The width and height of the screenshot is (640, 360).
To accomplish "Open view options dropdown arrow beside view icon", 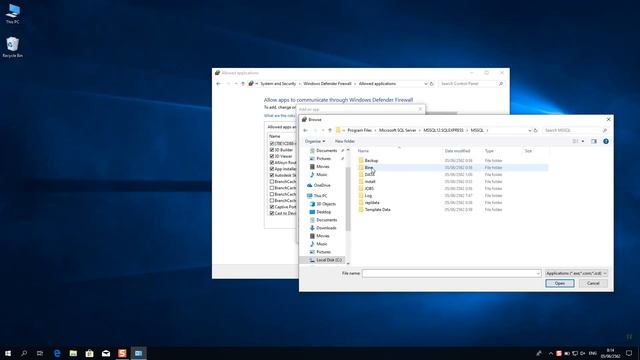I will pos(582,141).
